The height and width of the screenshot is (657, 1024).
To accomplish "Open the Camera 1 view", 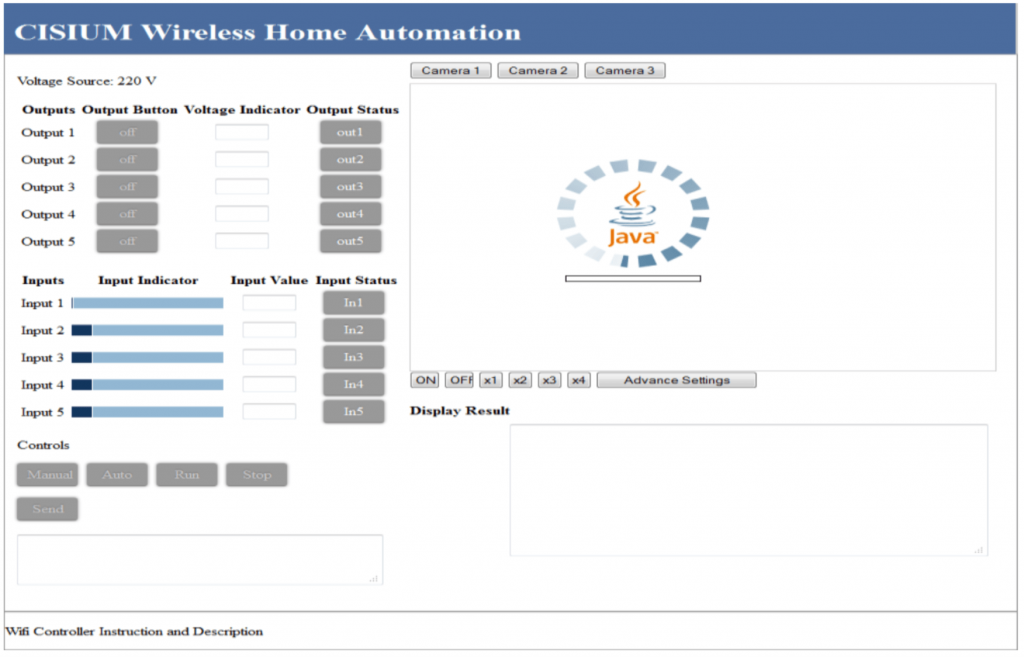I will click(451, 71).
